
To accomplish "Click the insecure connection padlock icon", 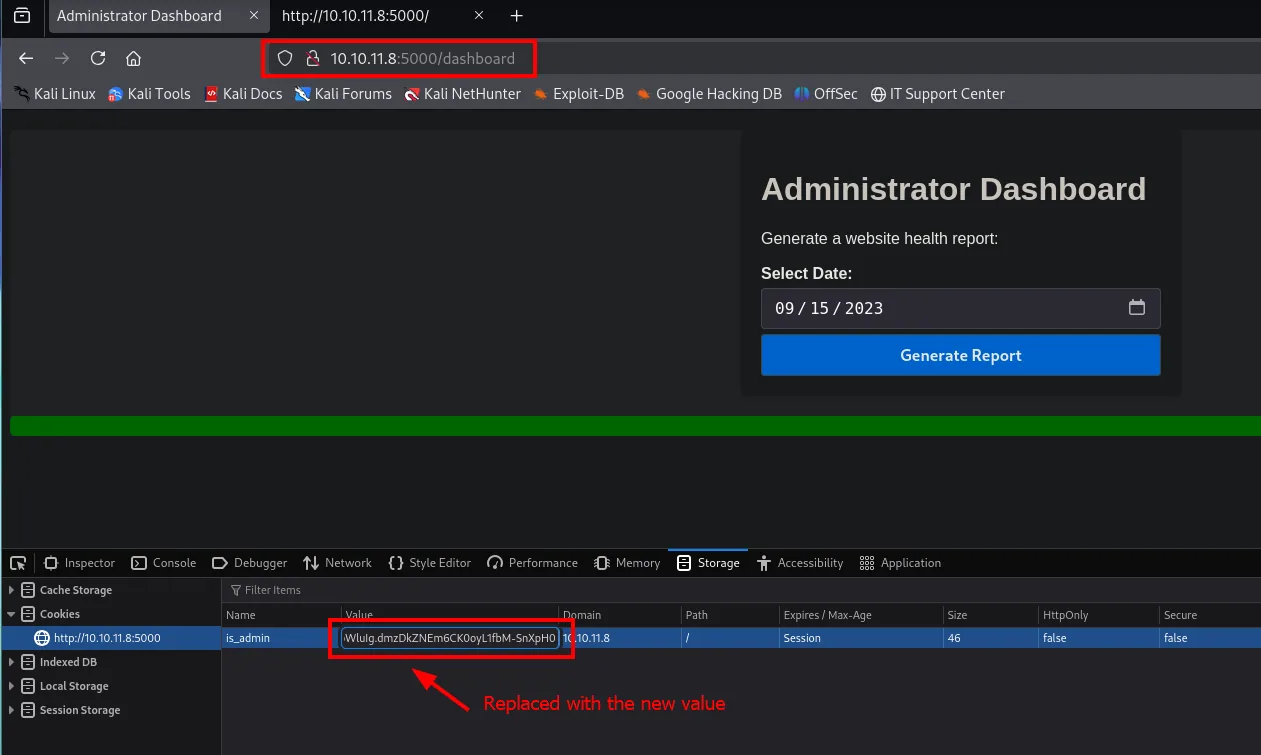I will (x=312, y=58).
